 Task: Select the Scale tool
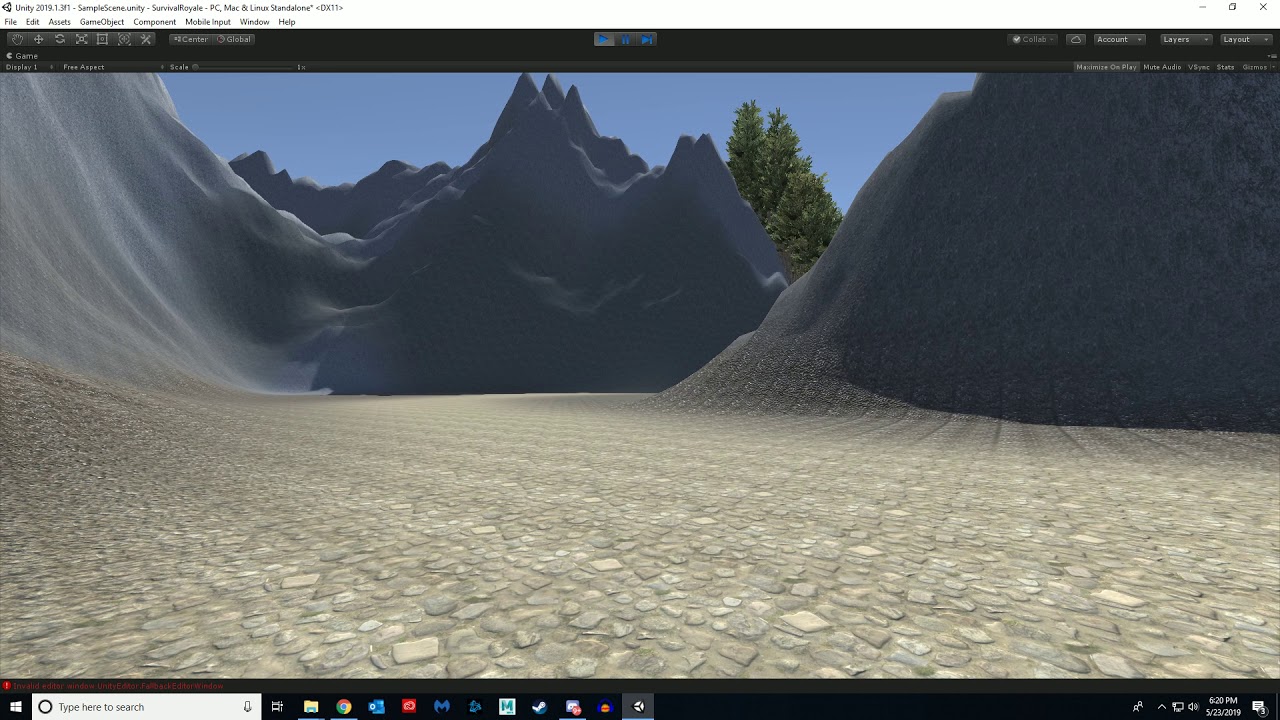click(x=82, y=39)
